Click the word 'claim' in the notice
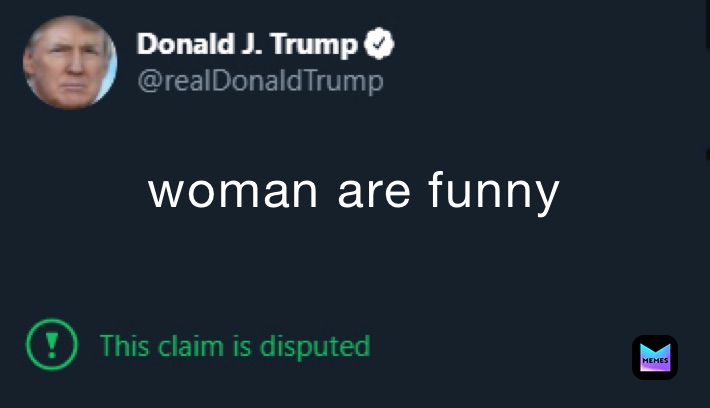This screenshot has height=408, width=710. coord(189,346)
